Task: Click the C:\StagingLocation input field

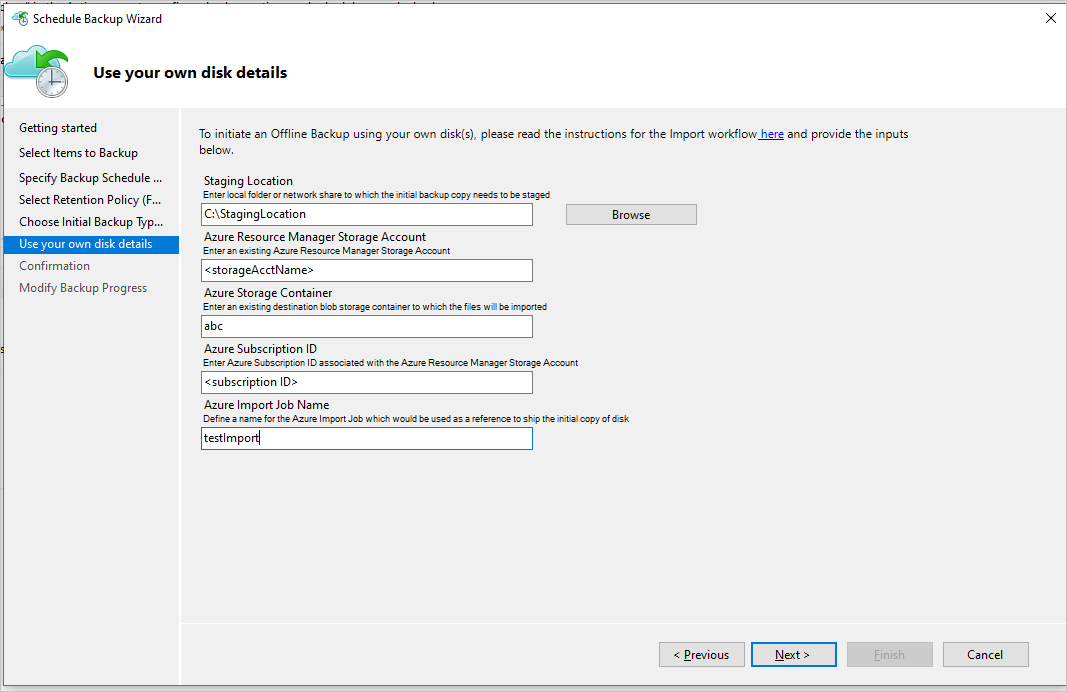Action: 366,214
